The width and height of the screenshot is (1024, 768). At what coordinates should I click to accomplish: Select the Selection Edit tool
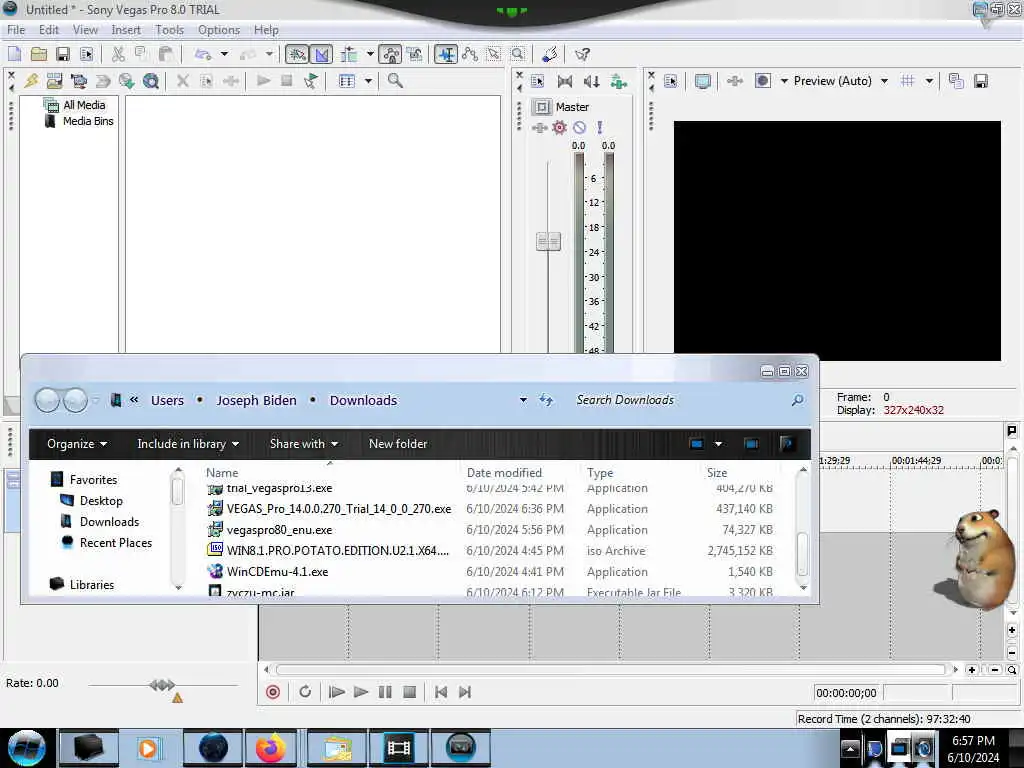coord(494,54)
